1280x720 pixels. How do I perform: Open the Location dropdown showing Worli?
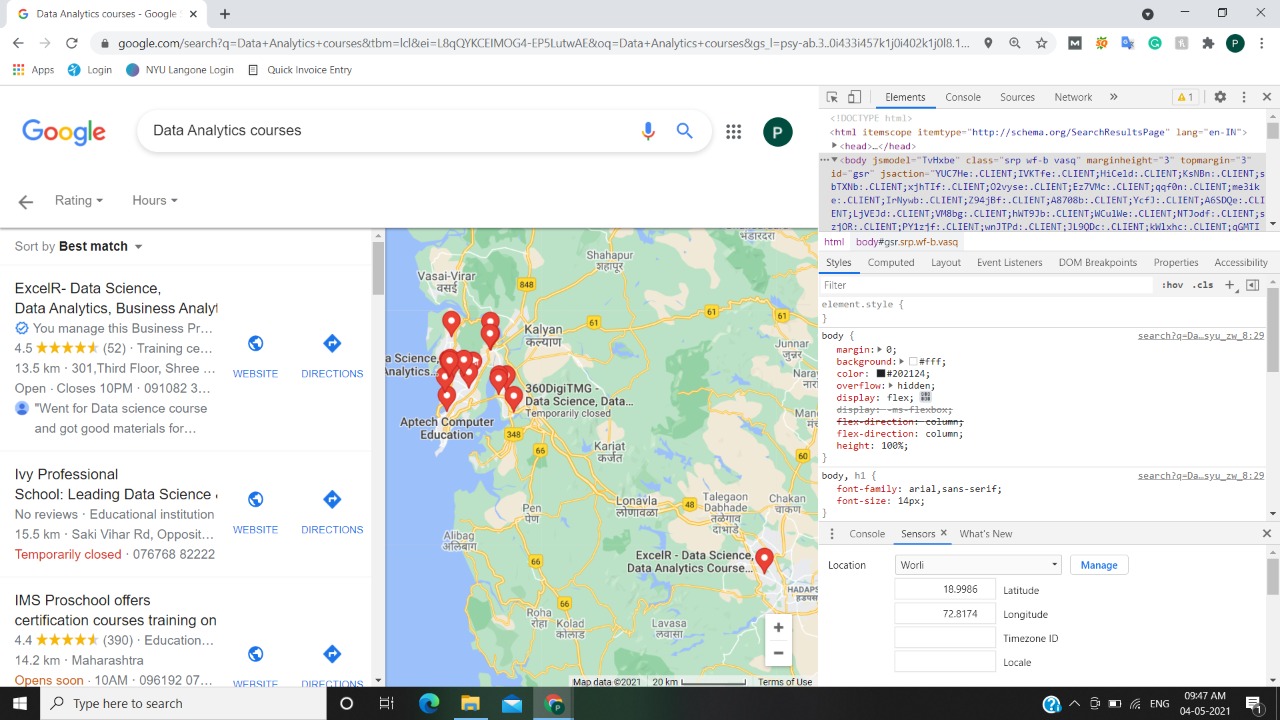click(977, 565)
